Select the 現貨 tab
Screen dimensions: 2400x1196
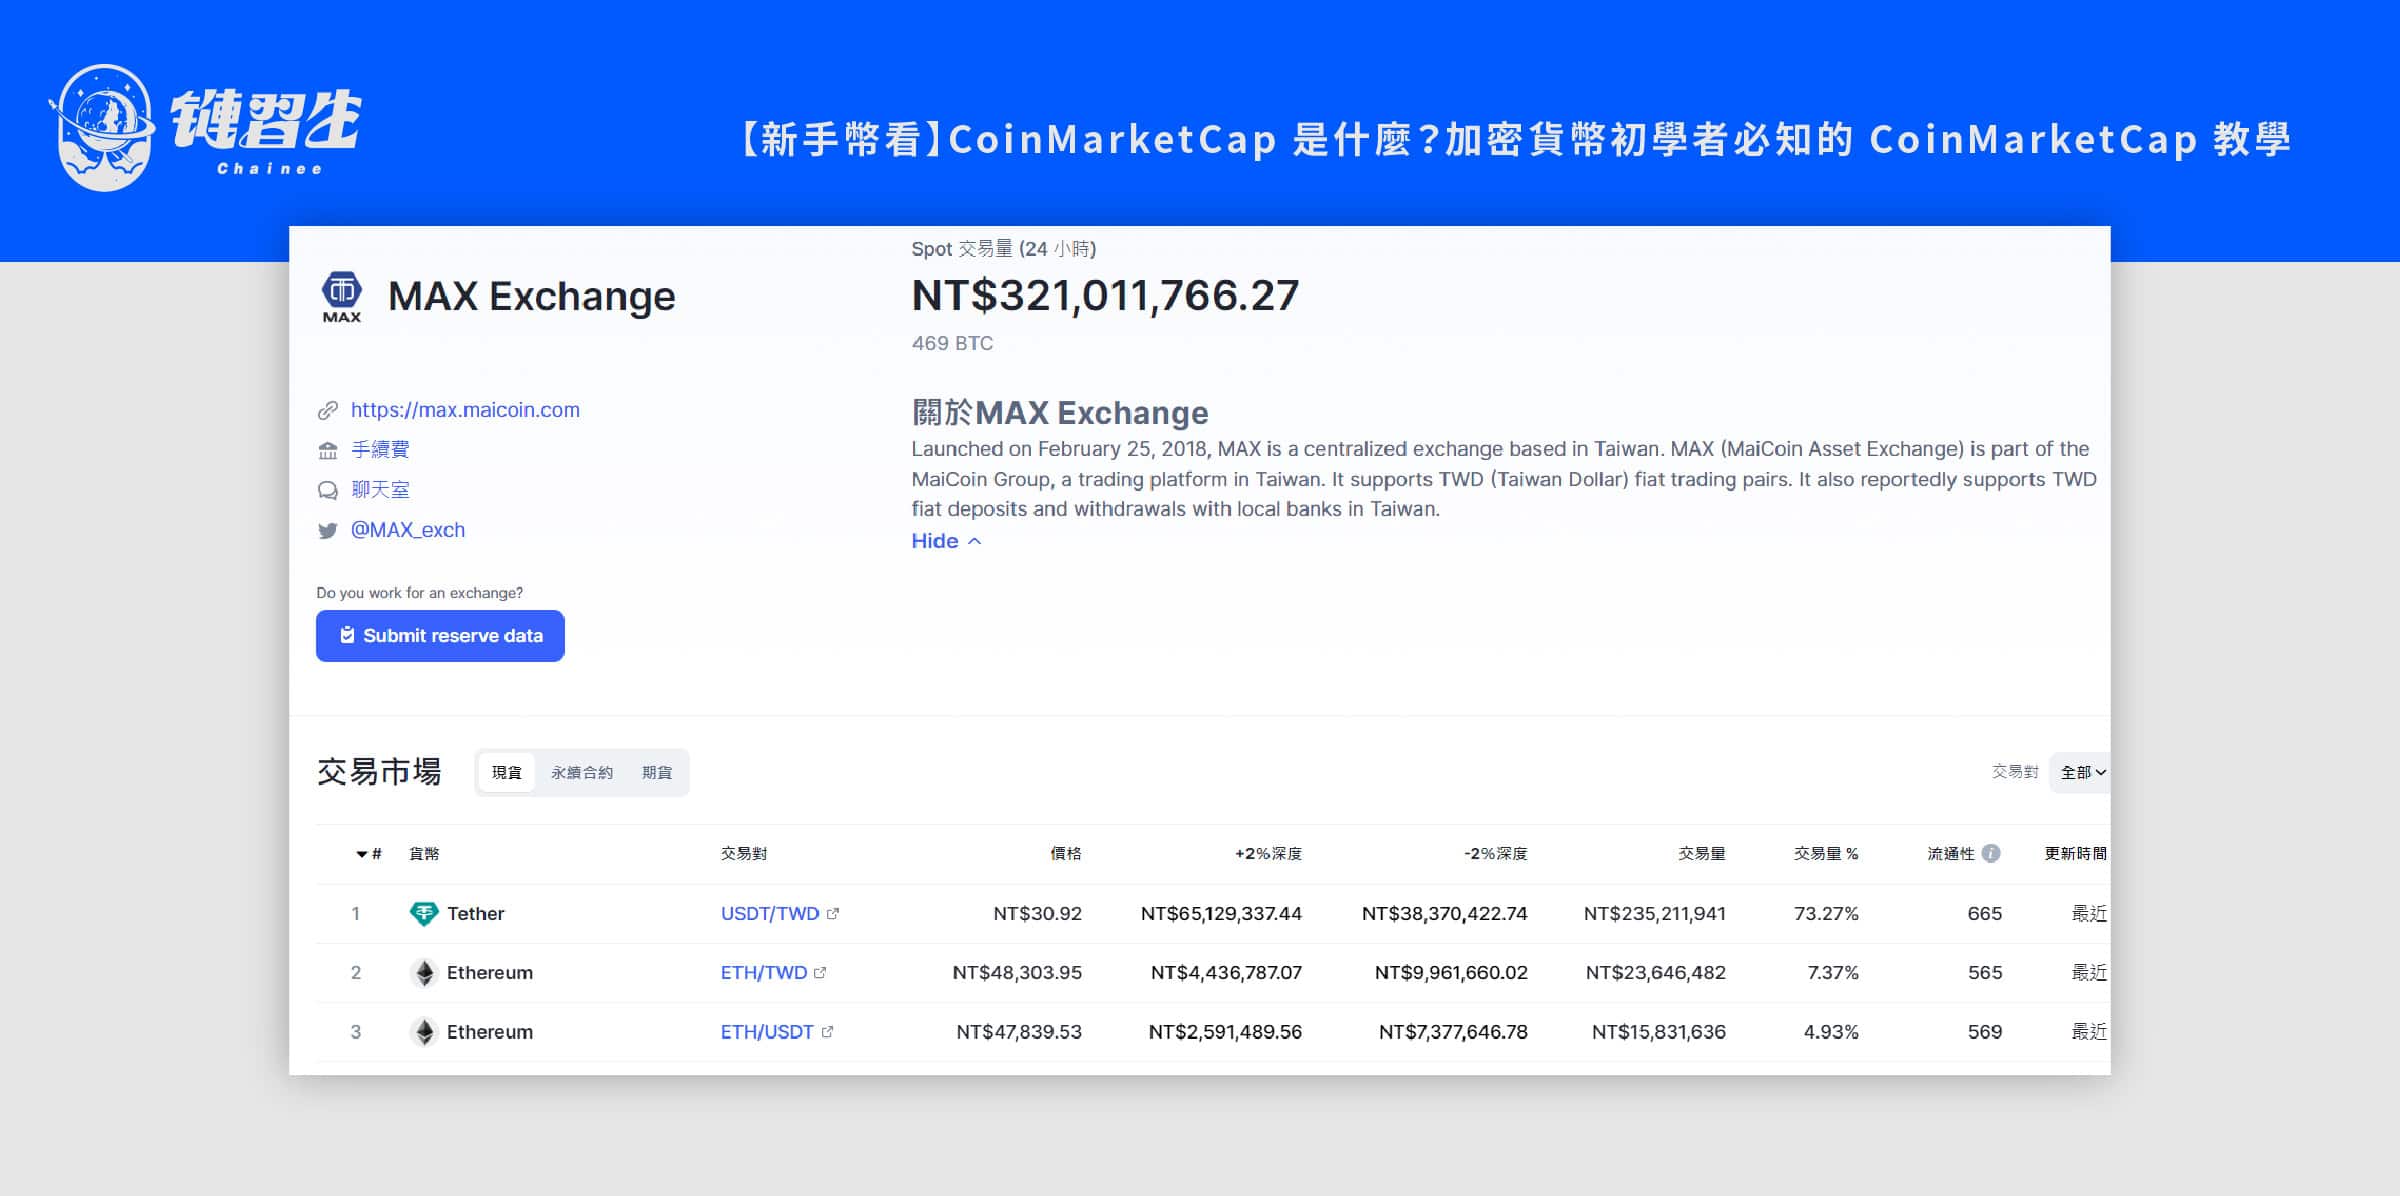(507, 772)
